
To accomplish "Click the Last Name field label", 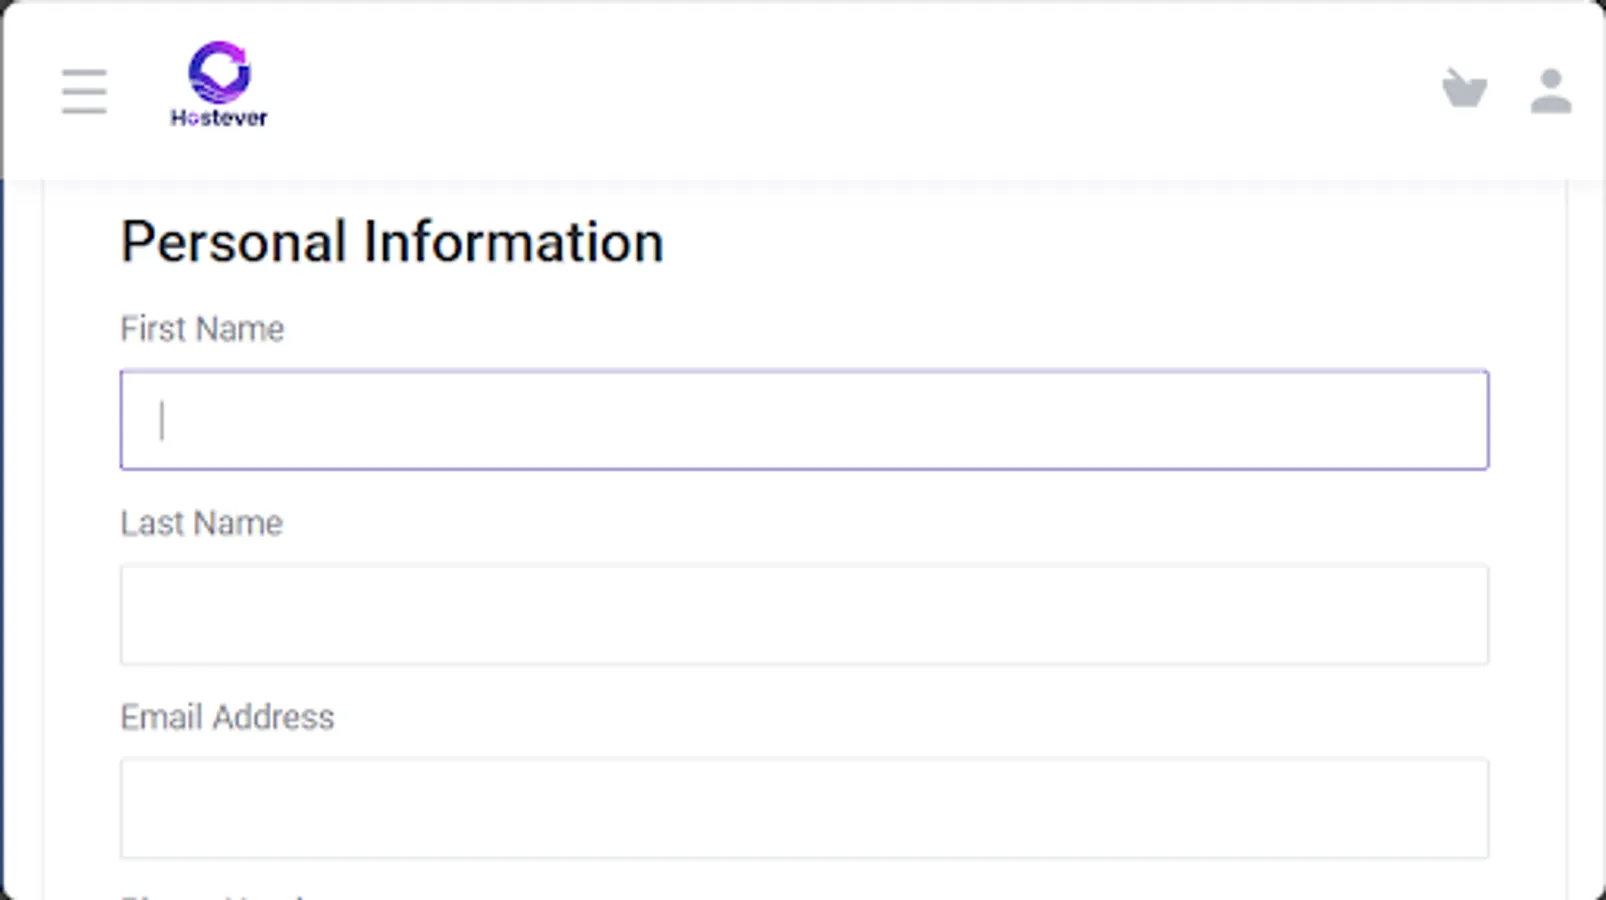I will pyautogui.click(x=201, y=523).
